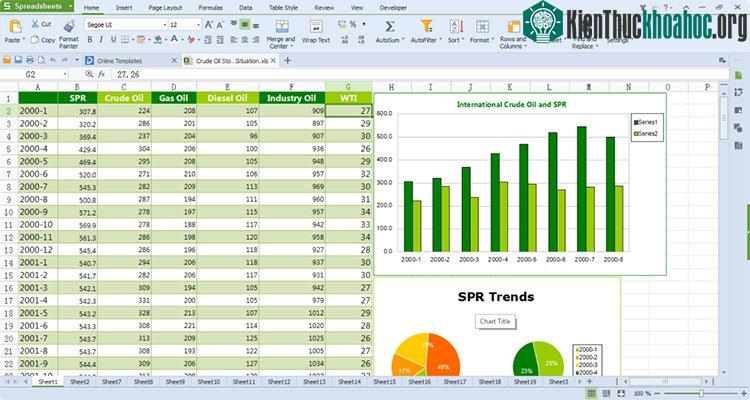The width and height of the screenshot is (750, 400).
Task: Align text right in the ribbon
Action: 255,40
